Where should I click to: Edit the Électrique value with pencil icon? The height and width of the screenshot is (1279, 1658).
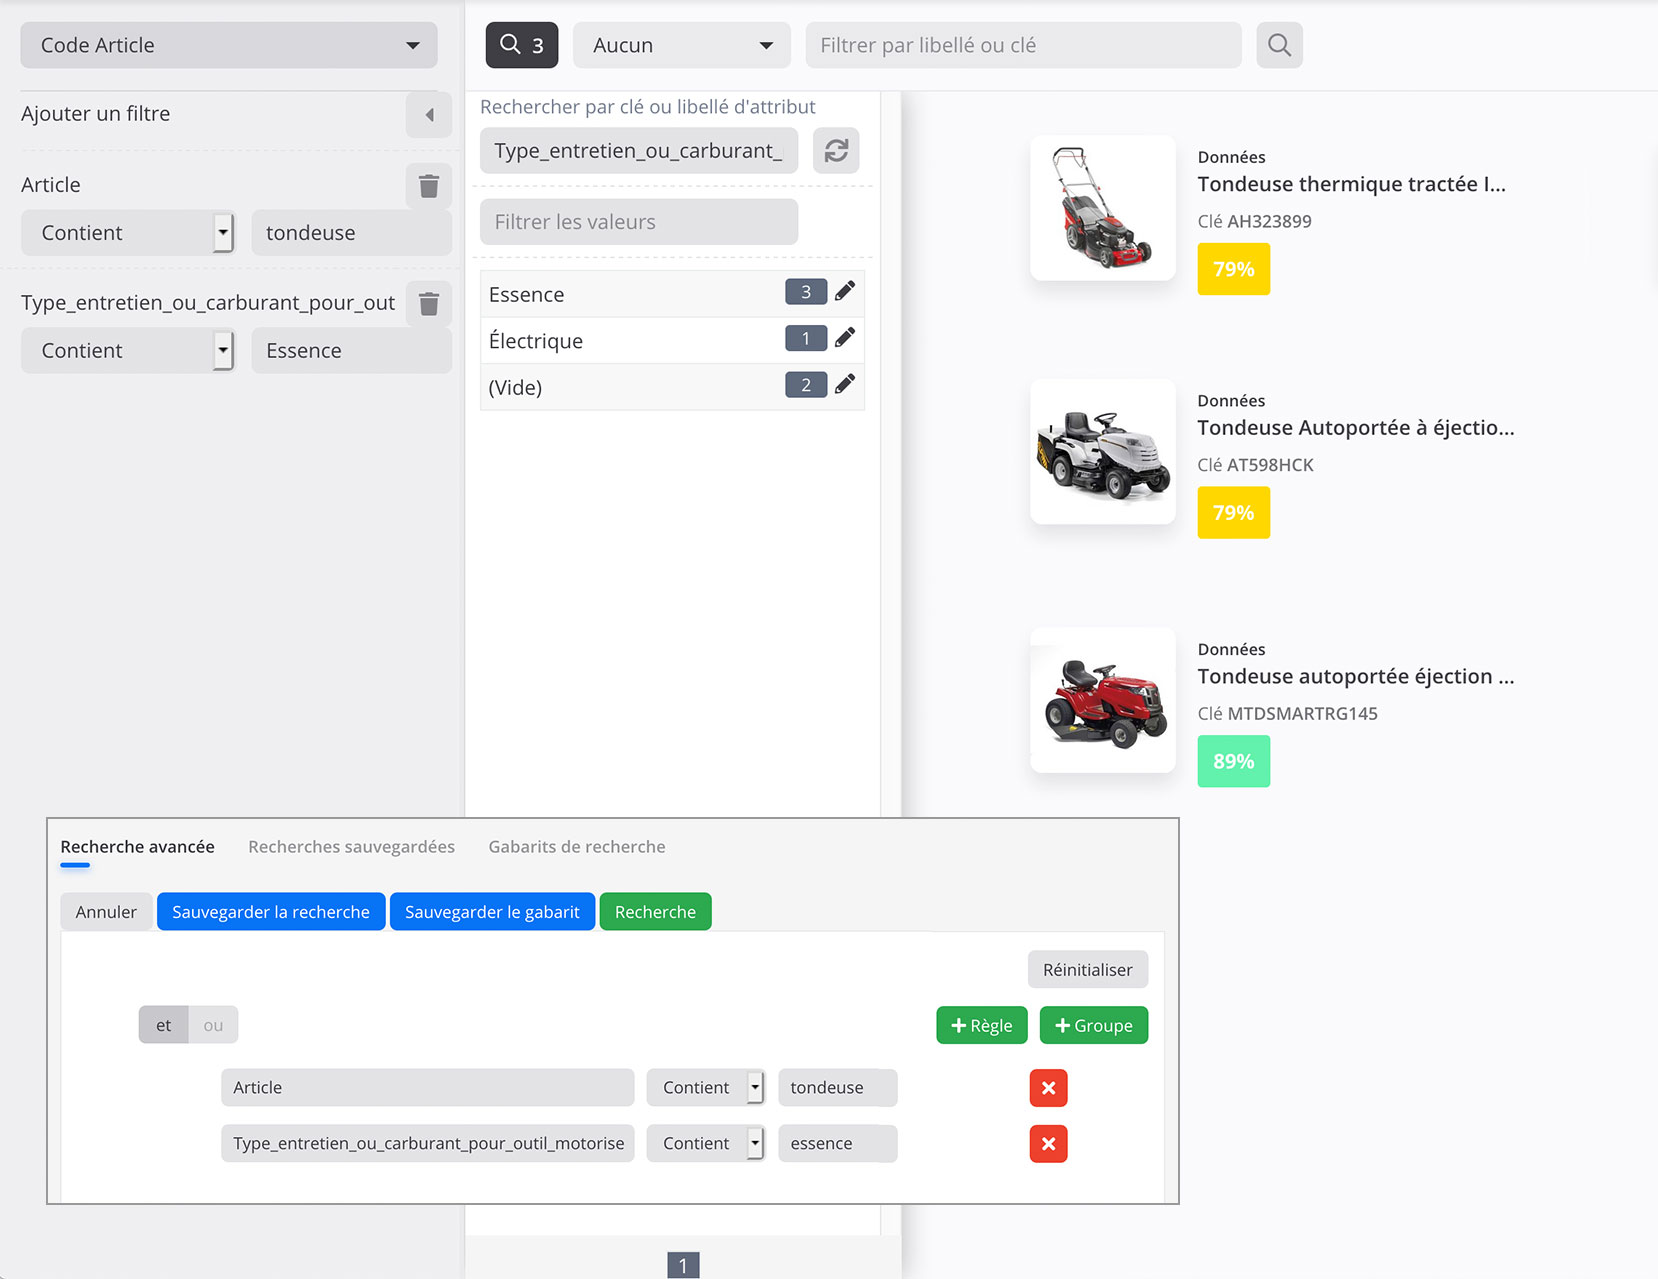tap(845, 338)
